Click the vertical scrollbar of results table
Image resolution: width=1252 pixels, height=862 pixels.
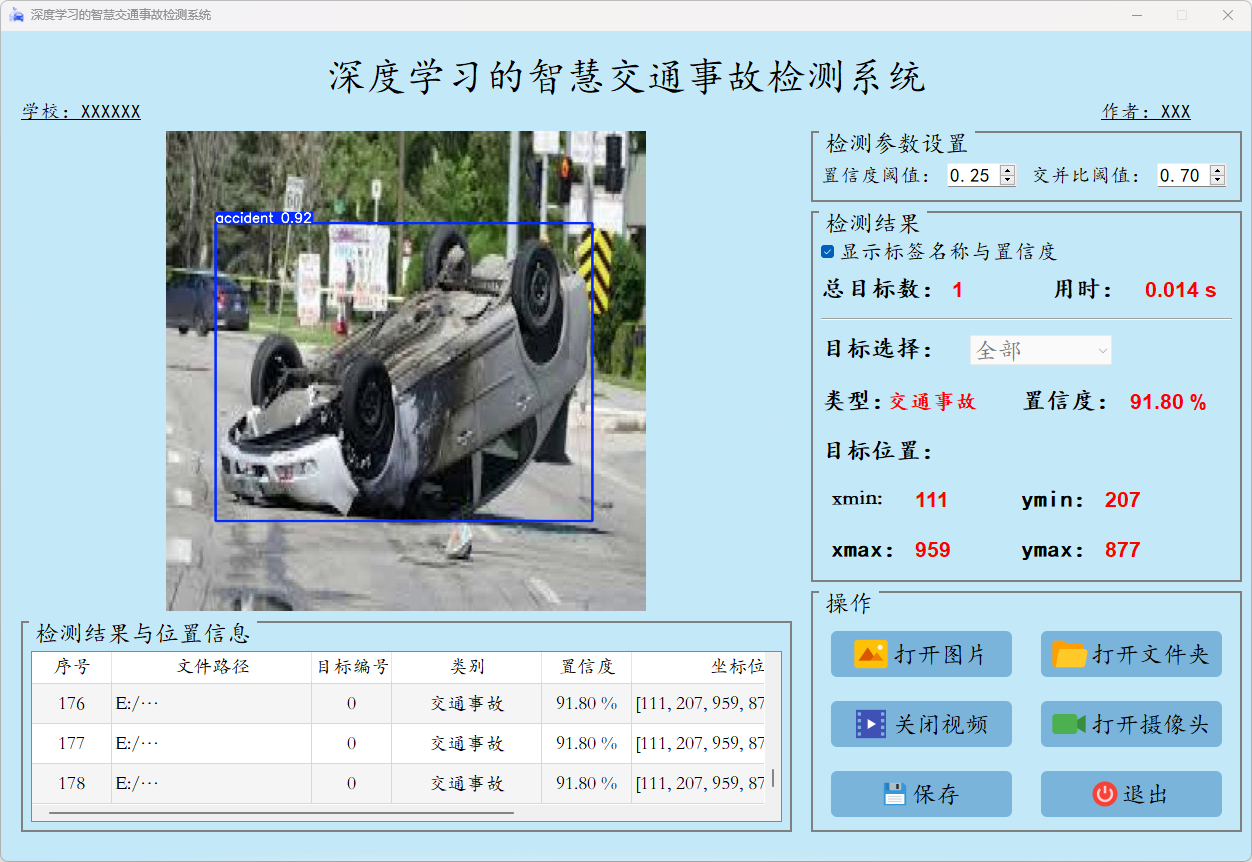(x=773, y=778)
